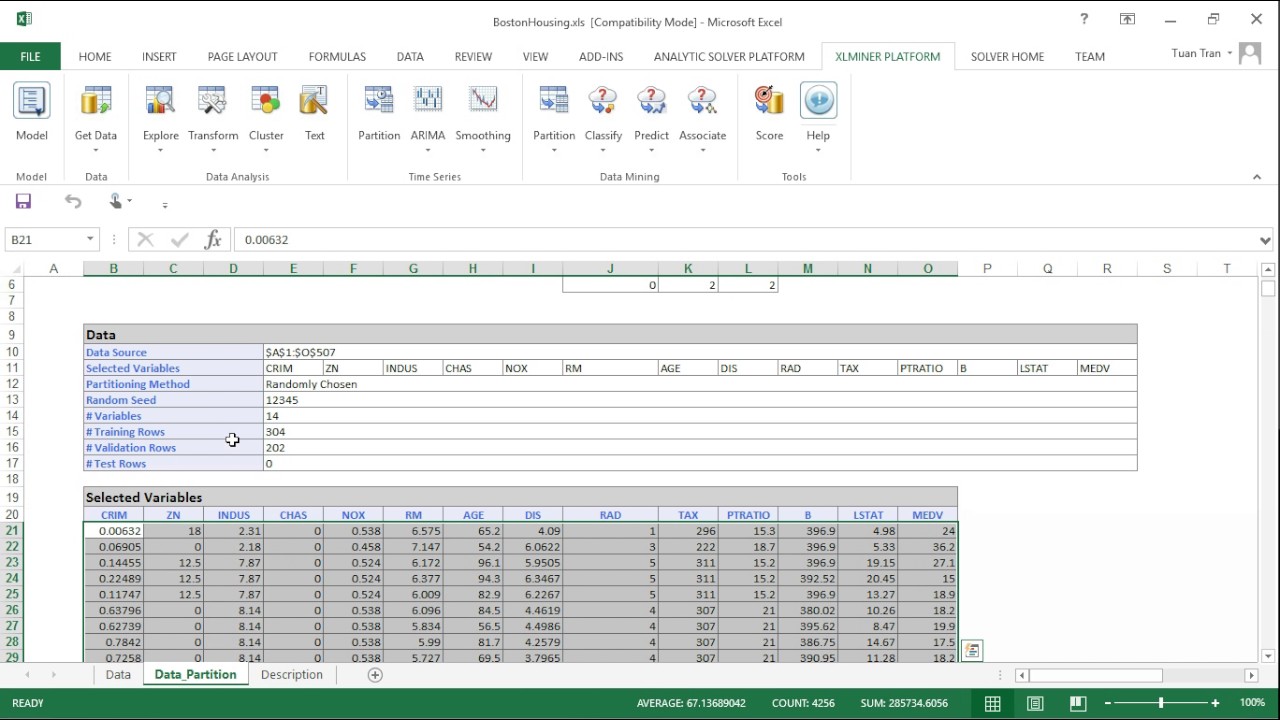Switch to Page Break Preview
1280x720 pixels.
(1077, 703)
